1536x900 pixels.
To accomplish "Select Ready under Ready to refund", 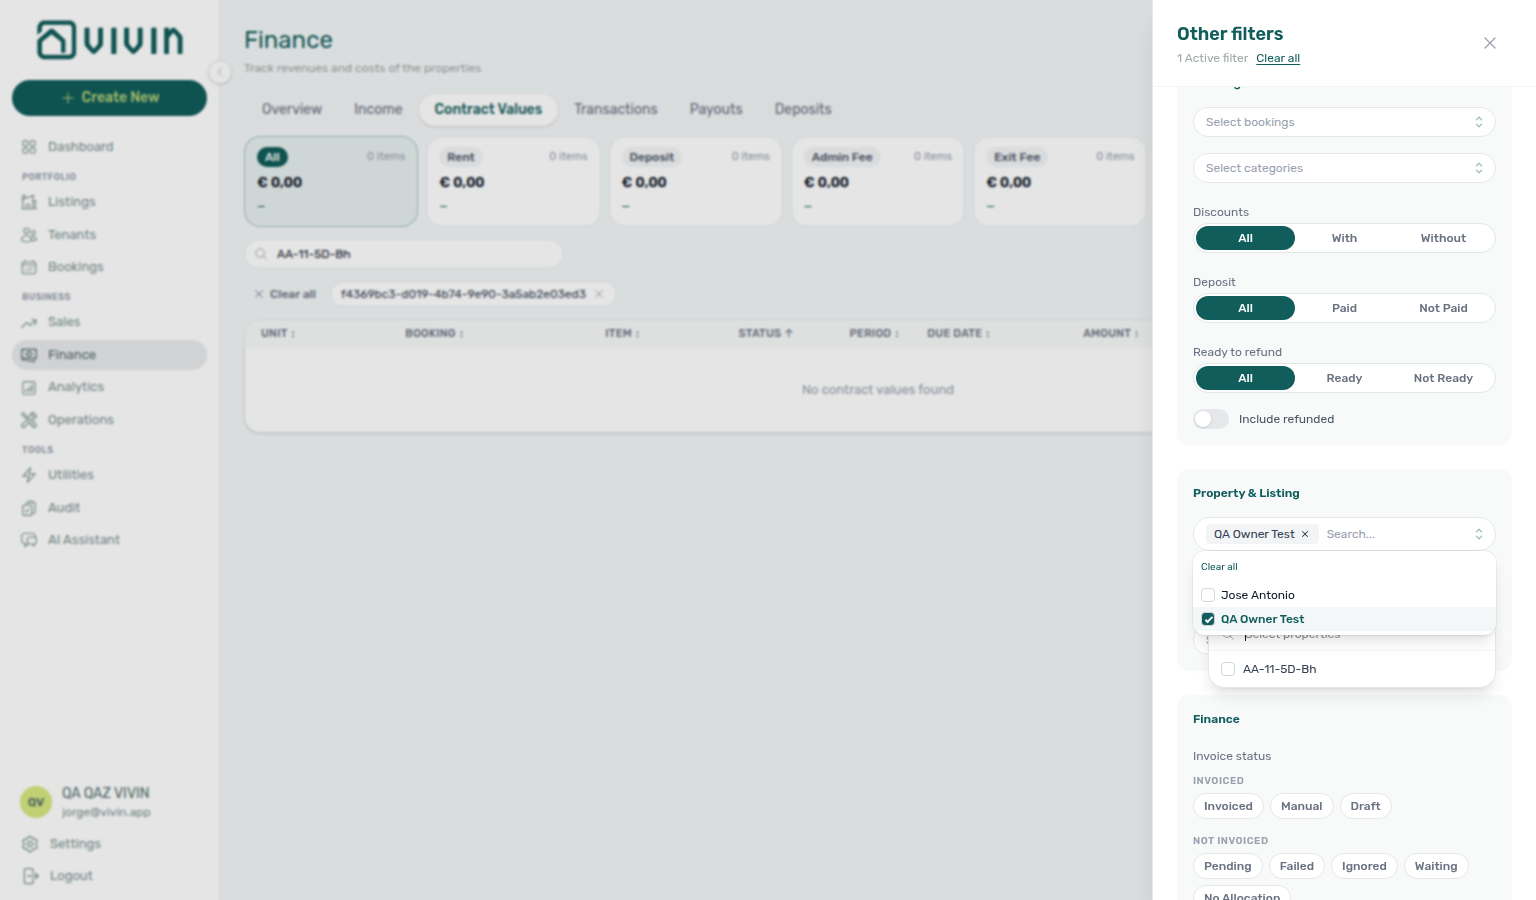I will coord(1344,378).
